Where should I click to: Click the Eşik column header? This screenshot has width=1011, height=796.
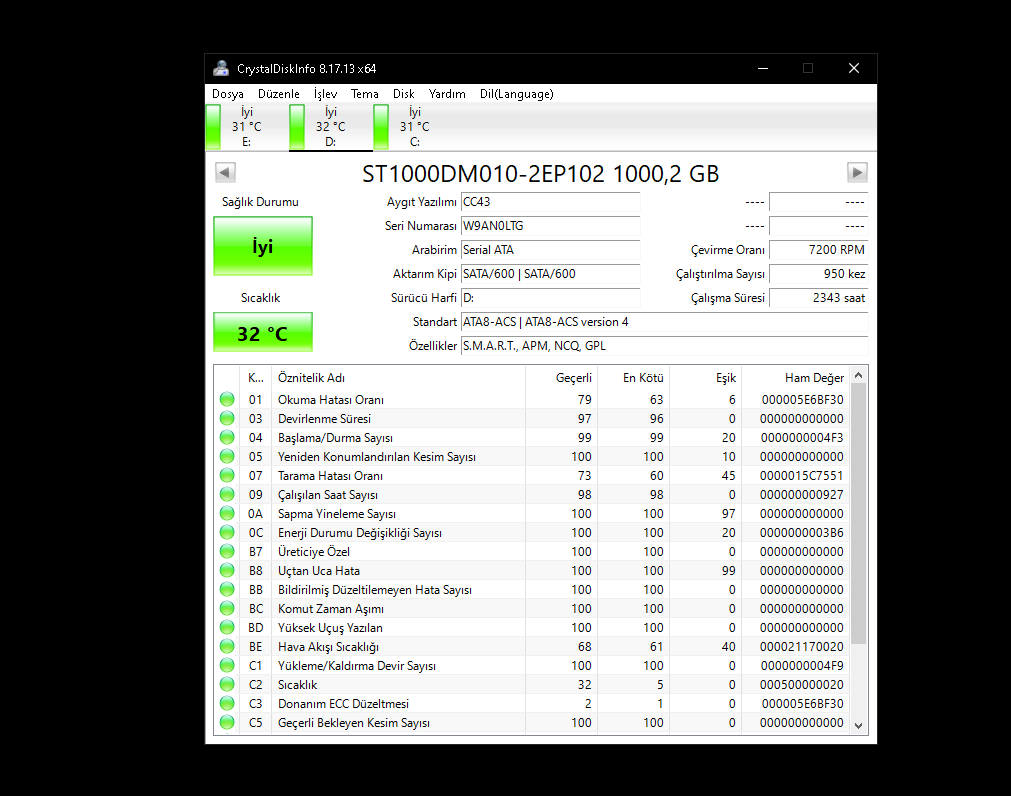pos(705,378)
